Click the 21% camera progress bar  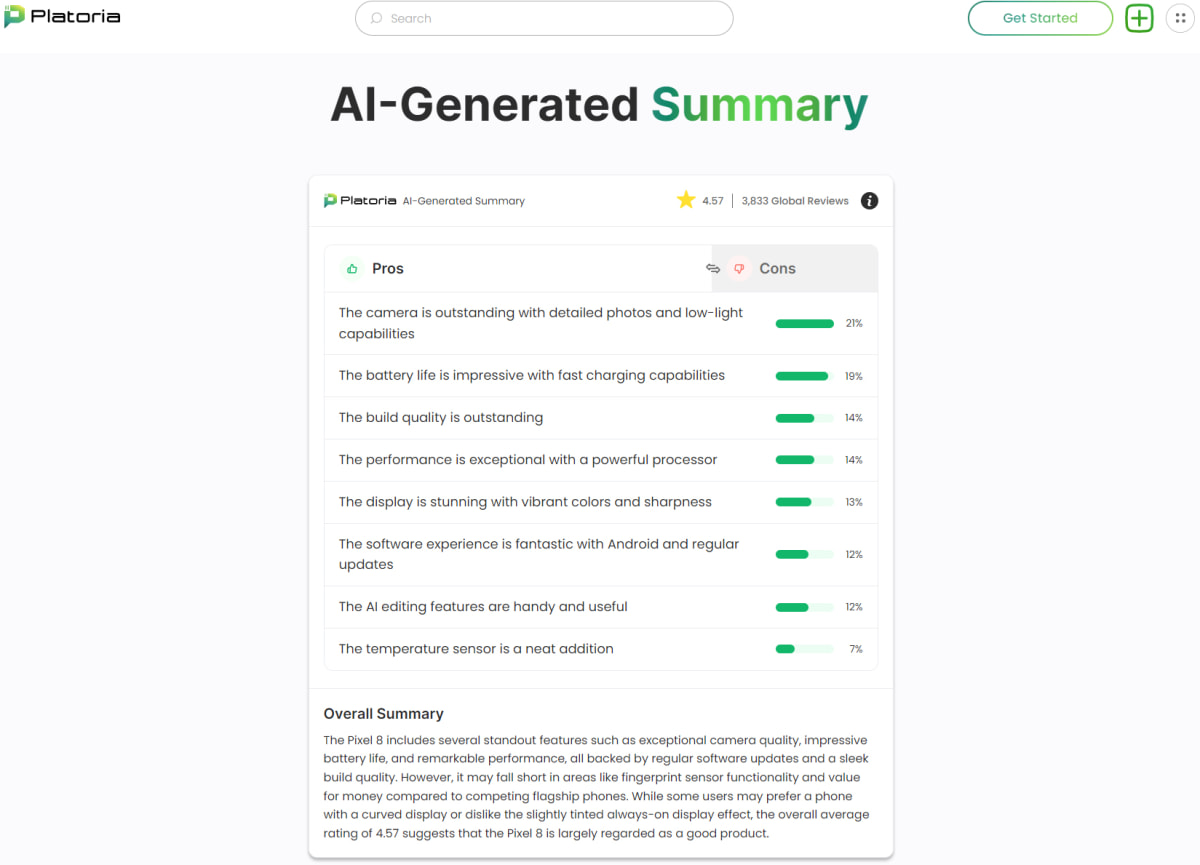(805, 324)
